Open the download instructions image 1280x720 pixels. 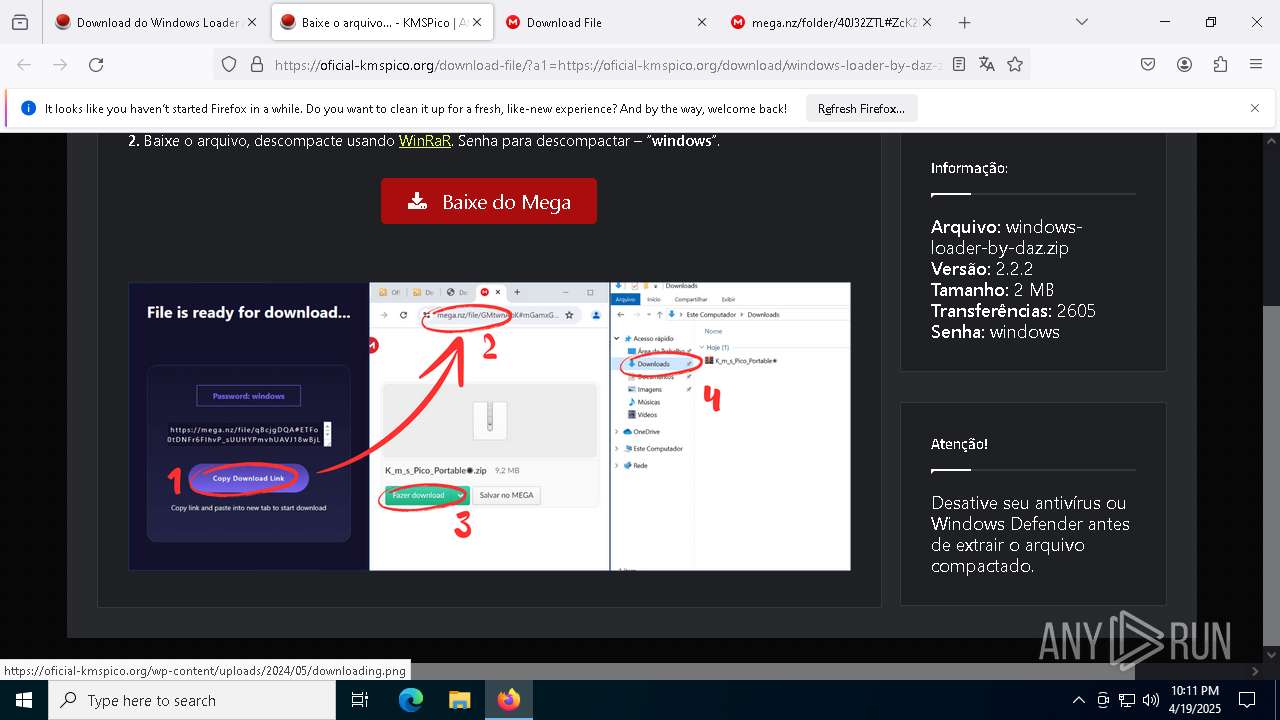489,426
